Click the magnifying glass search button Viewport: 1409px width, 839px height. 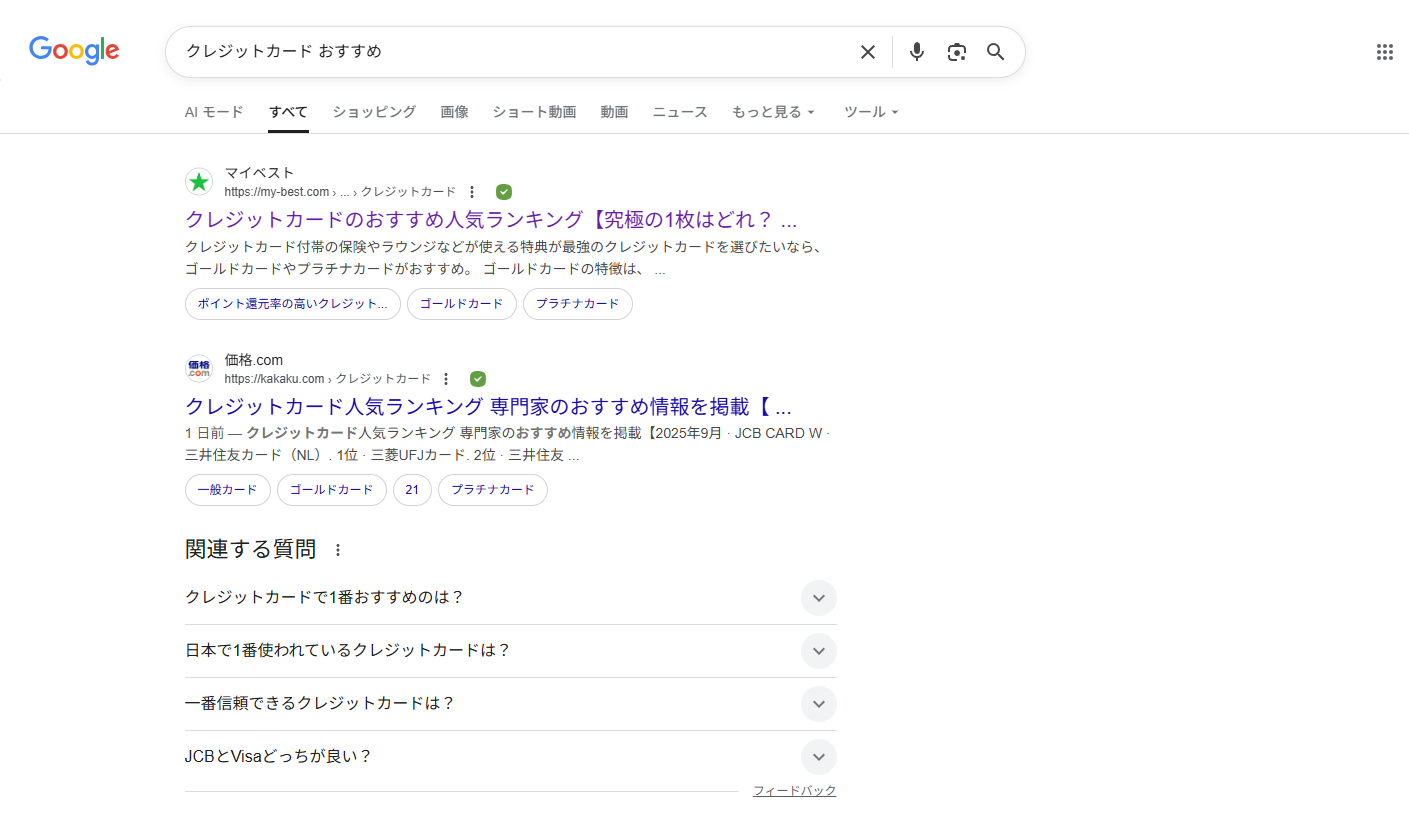click(x=996, y=52)
